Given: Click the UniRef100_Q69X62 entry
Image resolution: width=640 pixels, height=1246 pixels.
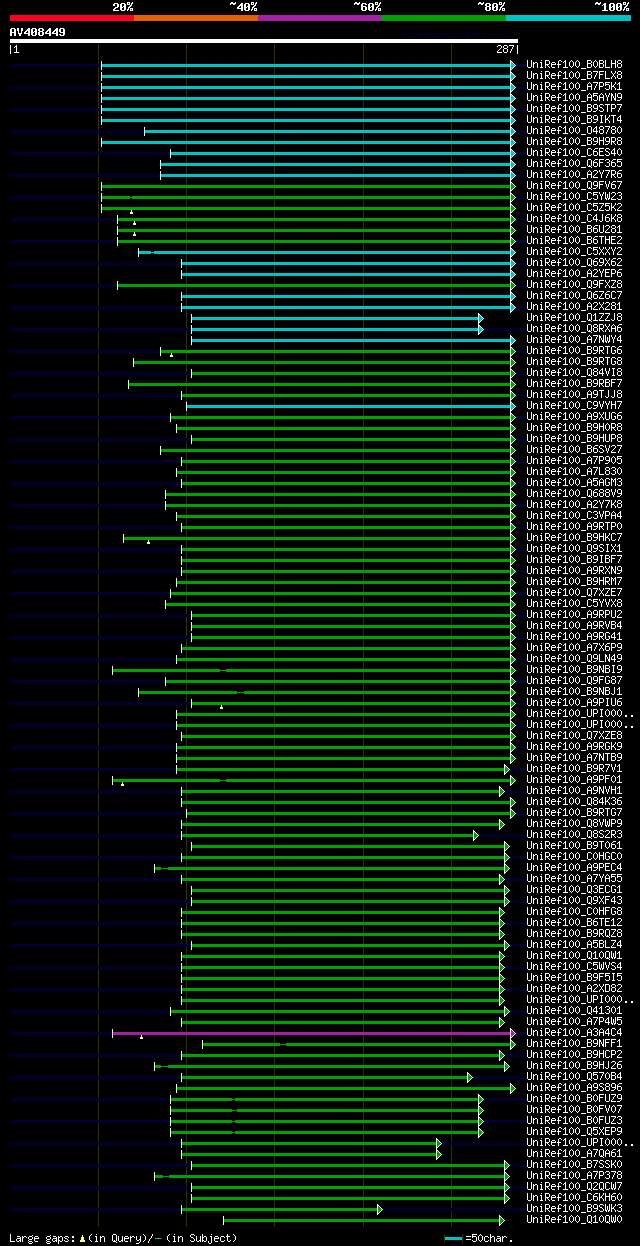Looking at the screenshot, I should coord(574,262).
